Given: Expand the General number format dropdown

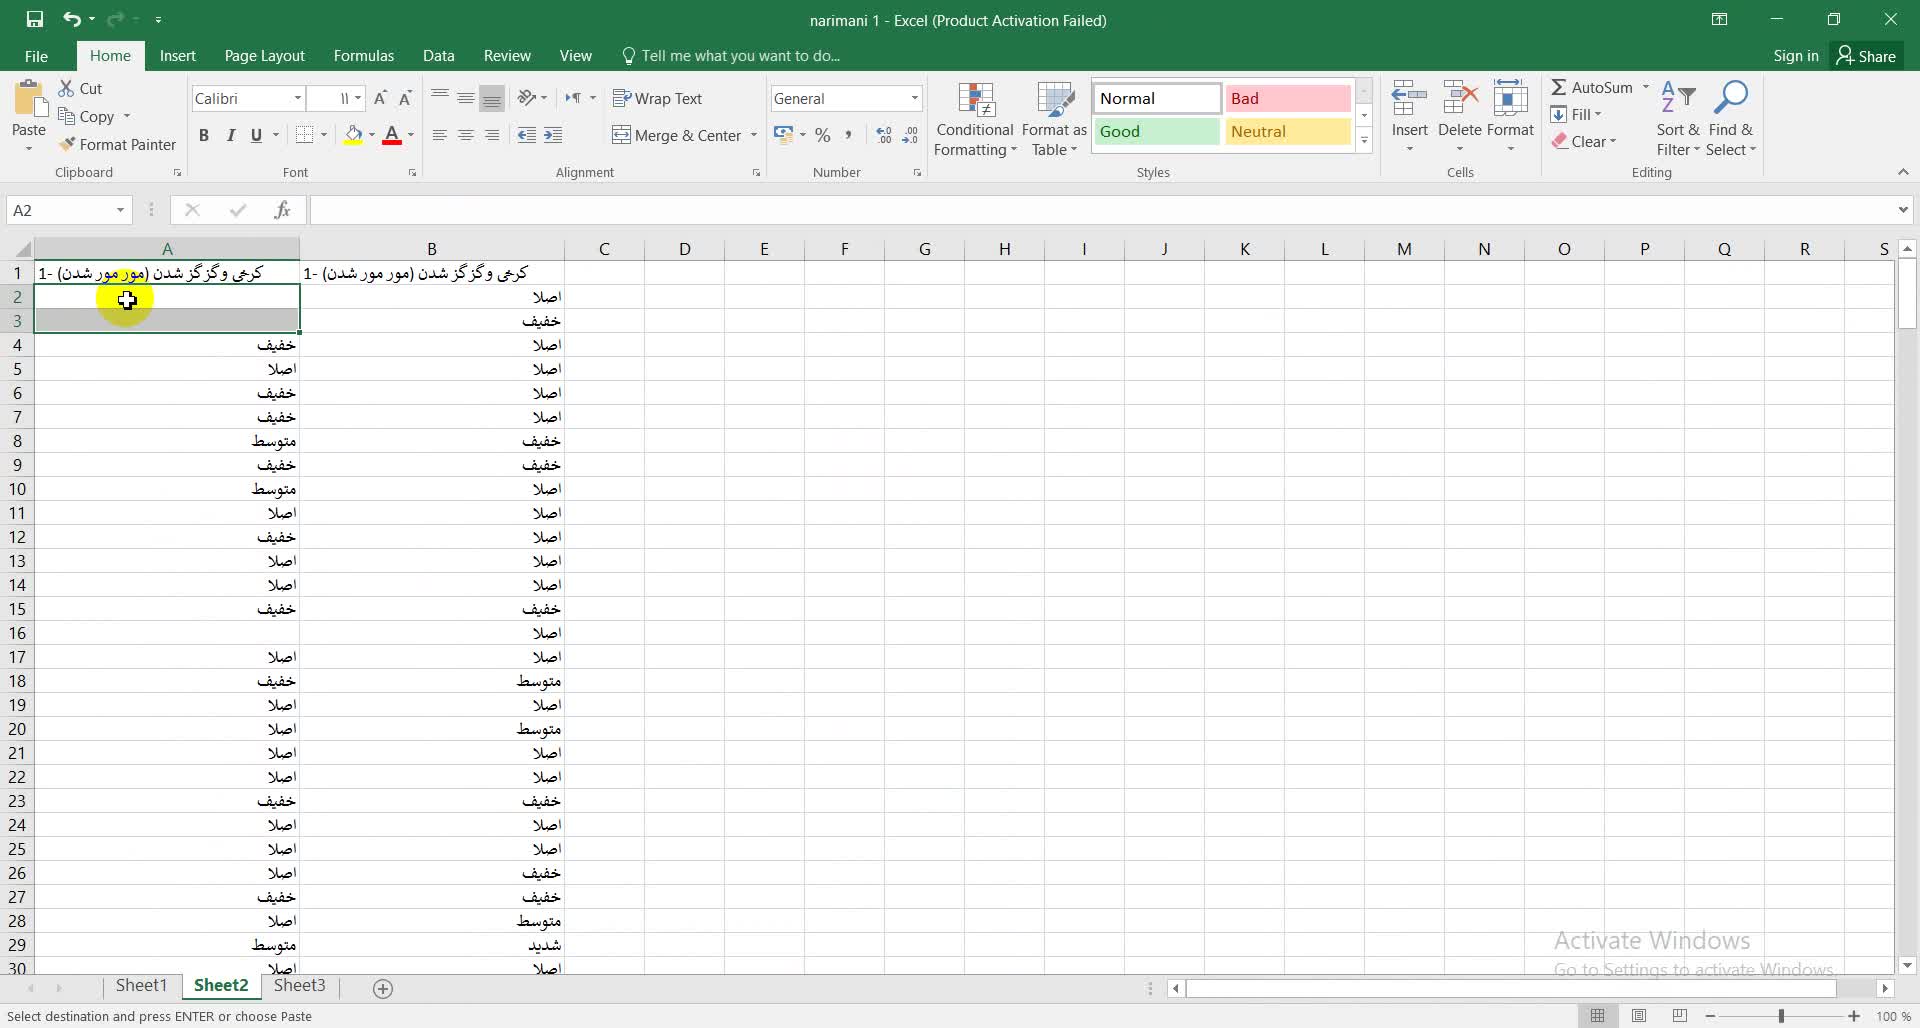Looking at the screenshot, I should (914, 98).
